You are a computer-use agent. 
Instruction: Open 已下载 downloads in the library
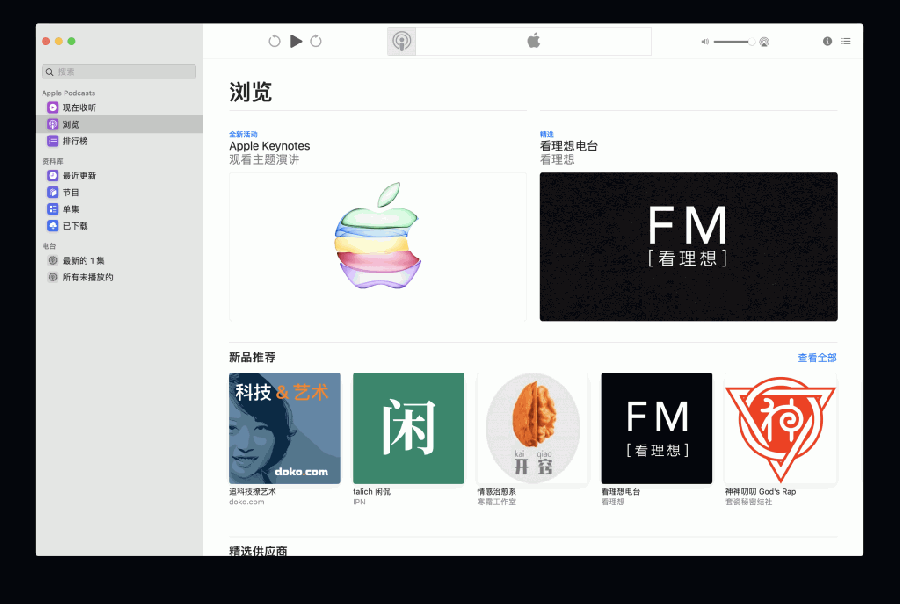(119, 226)
